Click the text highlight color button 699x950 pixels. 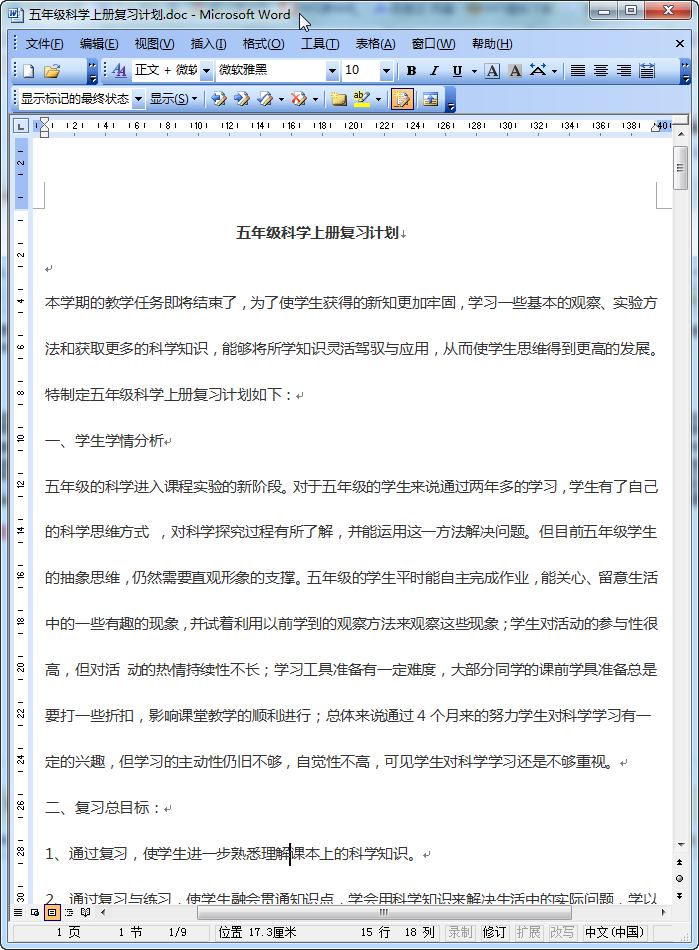[x=361, y=99]
